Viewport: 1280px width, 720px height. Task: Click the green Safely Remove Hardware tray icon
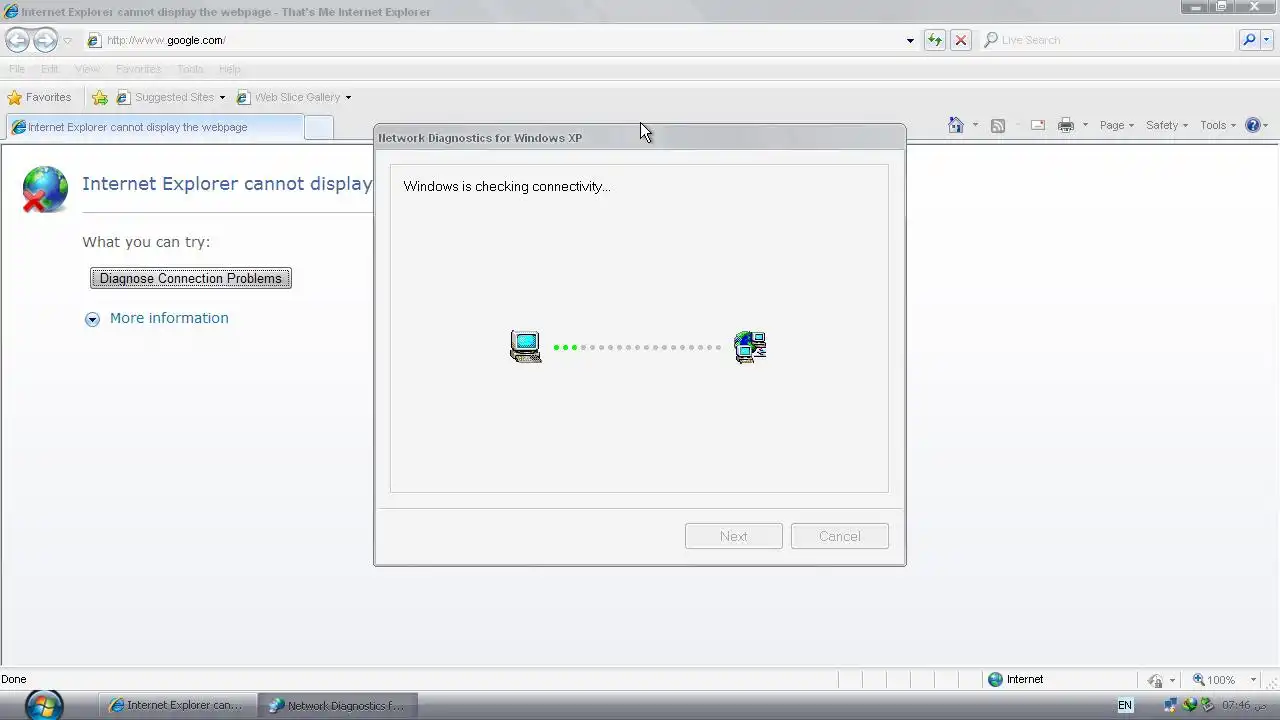click(x=1207, y=705)
